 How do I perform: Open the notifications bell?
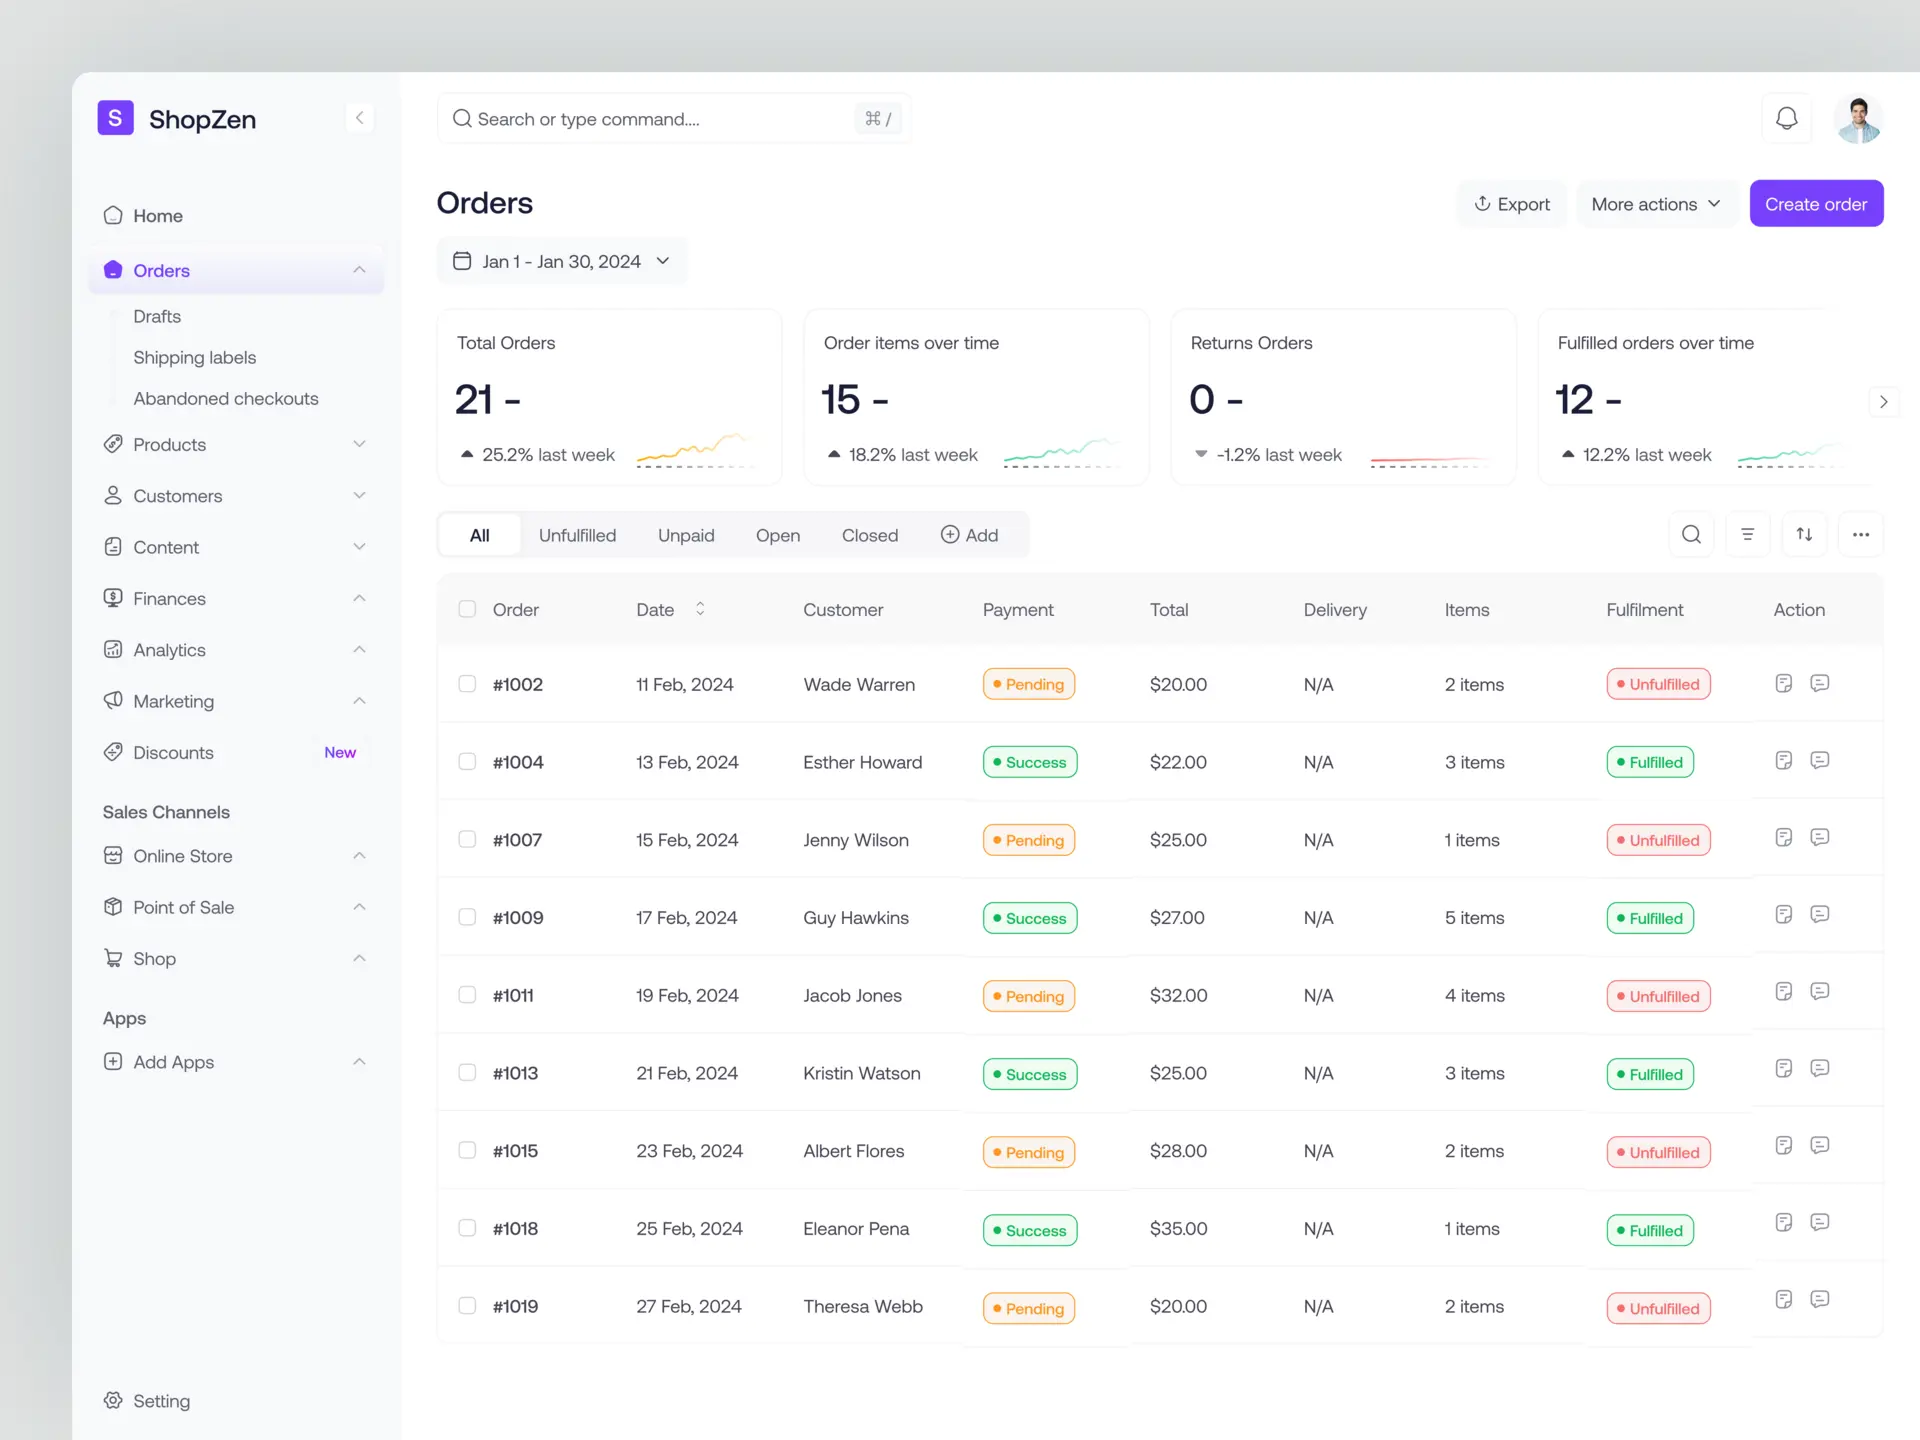tap(1786, 119)
